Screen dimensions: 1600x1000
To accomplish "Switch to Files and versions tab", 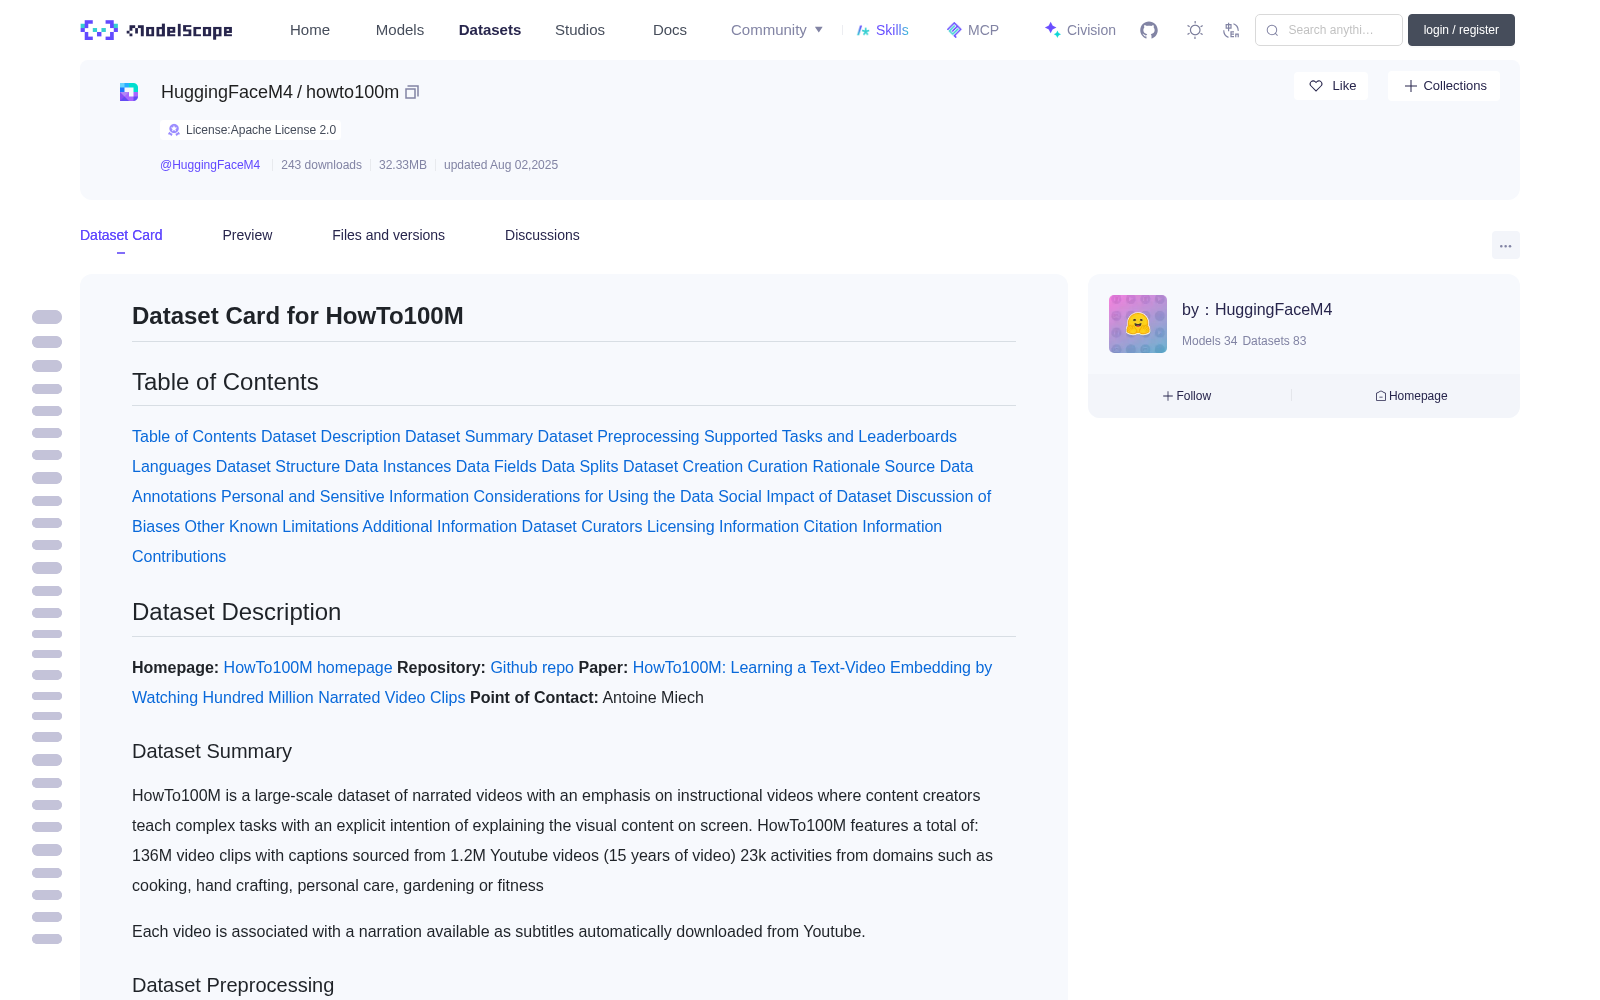I will tap(388, 235).
